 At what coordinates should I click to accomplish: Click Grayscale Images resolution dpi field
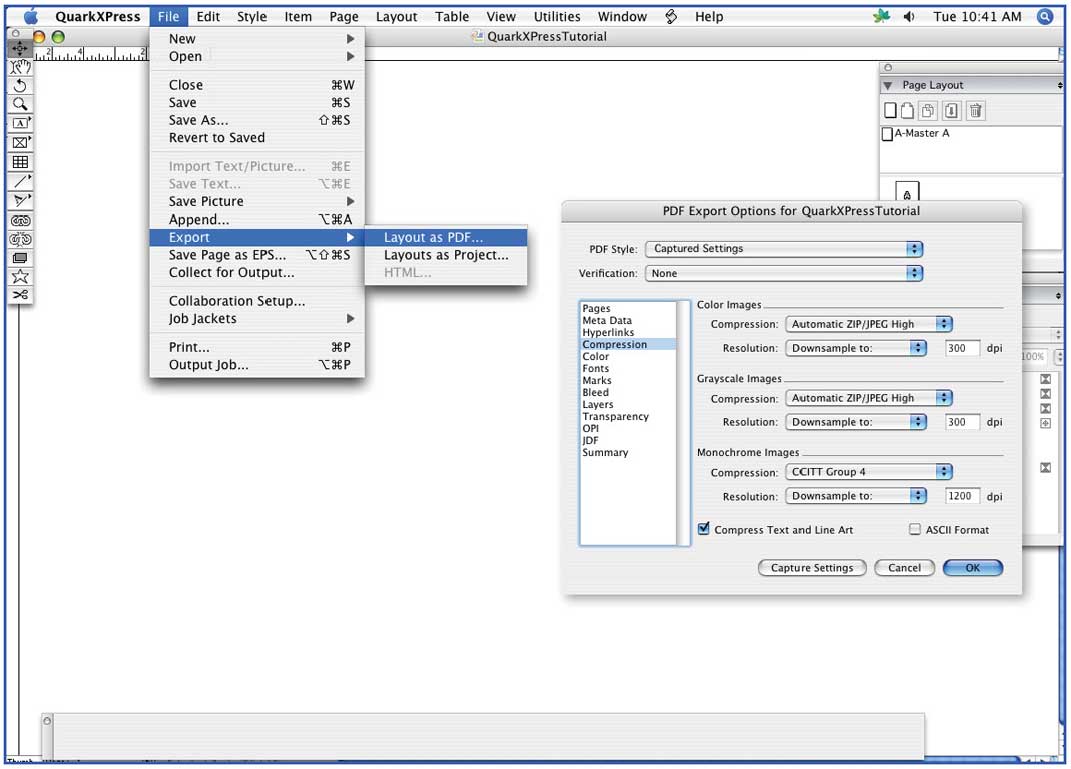pyautogui.click(x=962, y=421)
